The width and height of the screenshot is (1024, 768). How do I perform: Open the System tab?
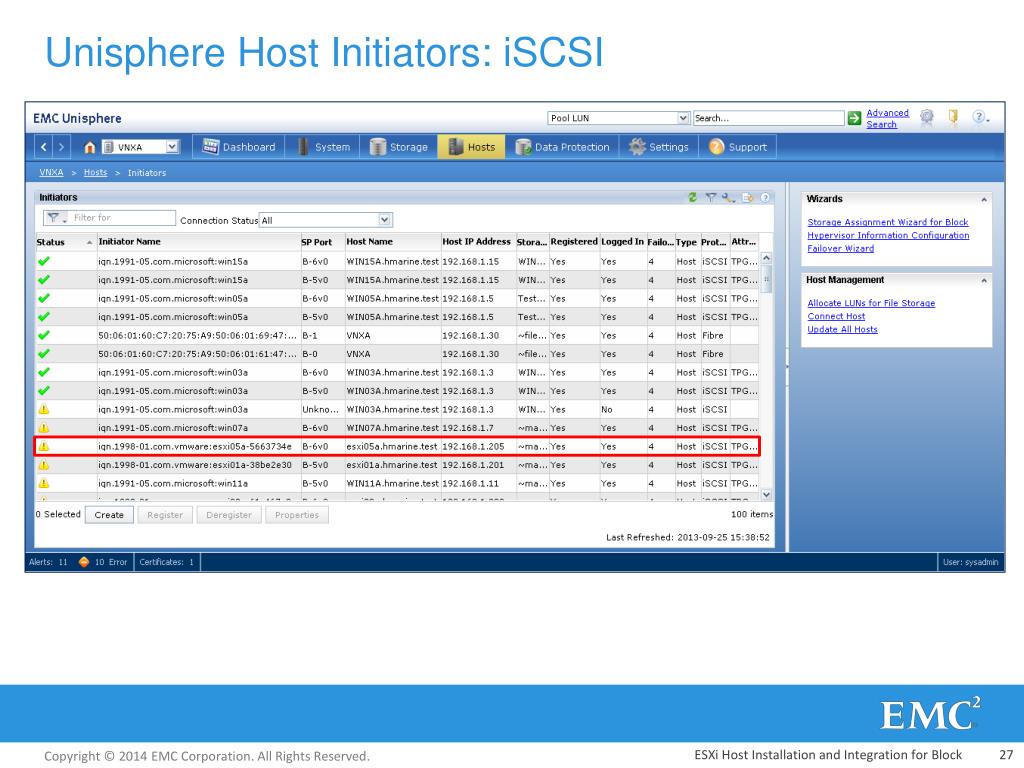coord(324,147)
